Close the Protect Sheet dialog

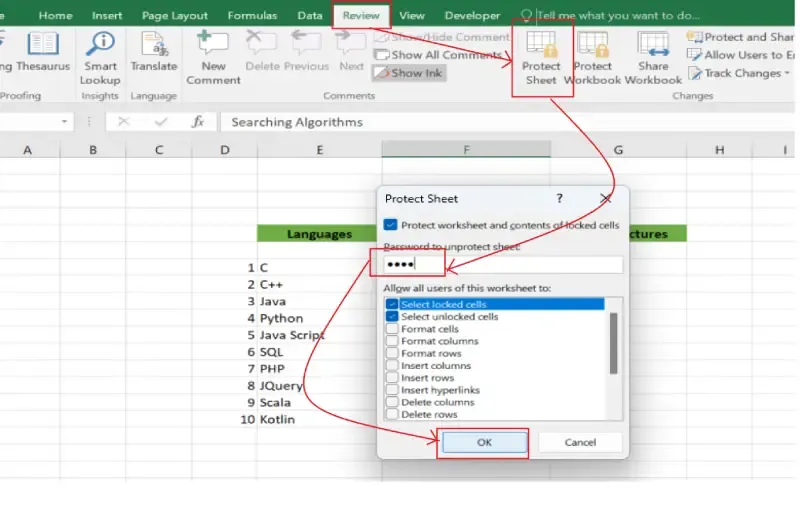click(x=606, y=198)
